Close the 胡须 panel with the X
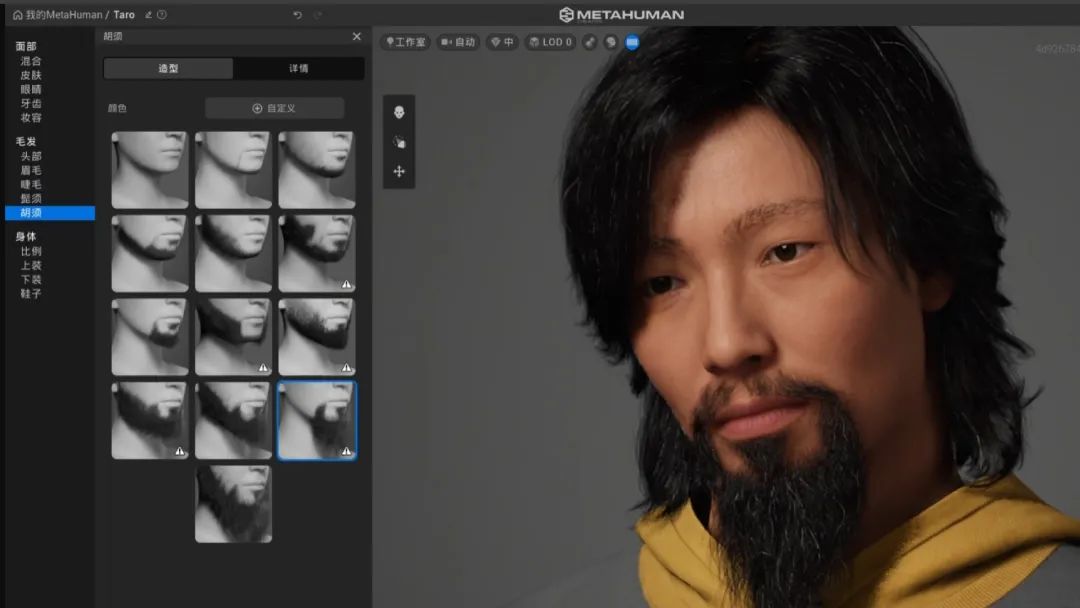The image size is (1080, 608). (357, 37)
